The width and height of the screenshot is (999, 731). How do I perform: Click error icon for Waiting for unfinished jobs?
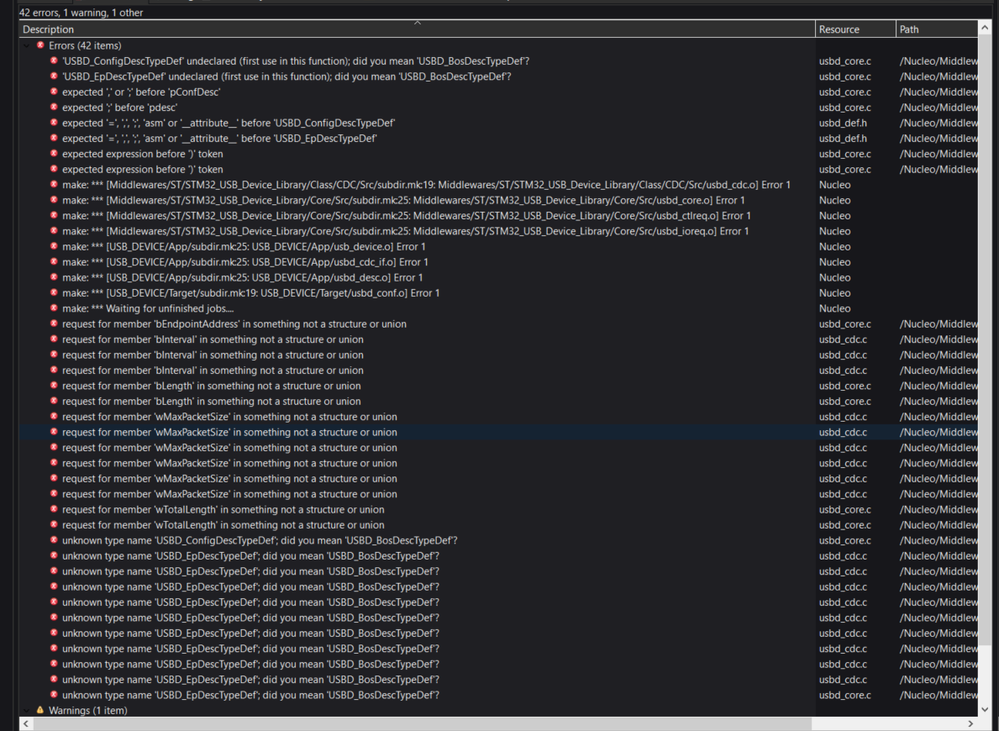click(54, 308)
